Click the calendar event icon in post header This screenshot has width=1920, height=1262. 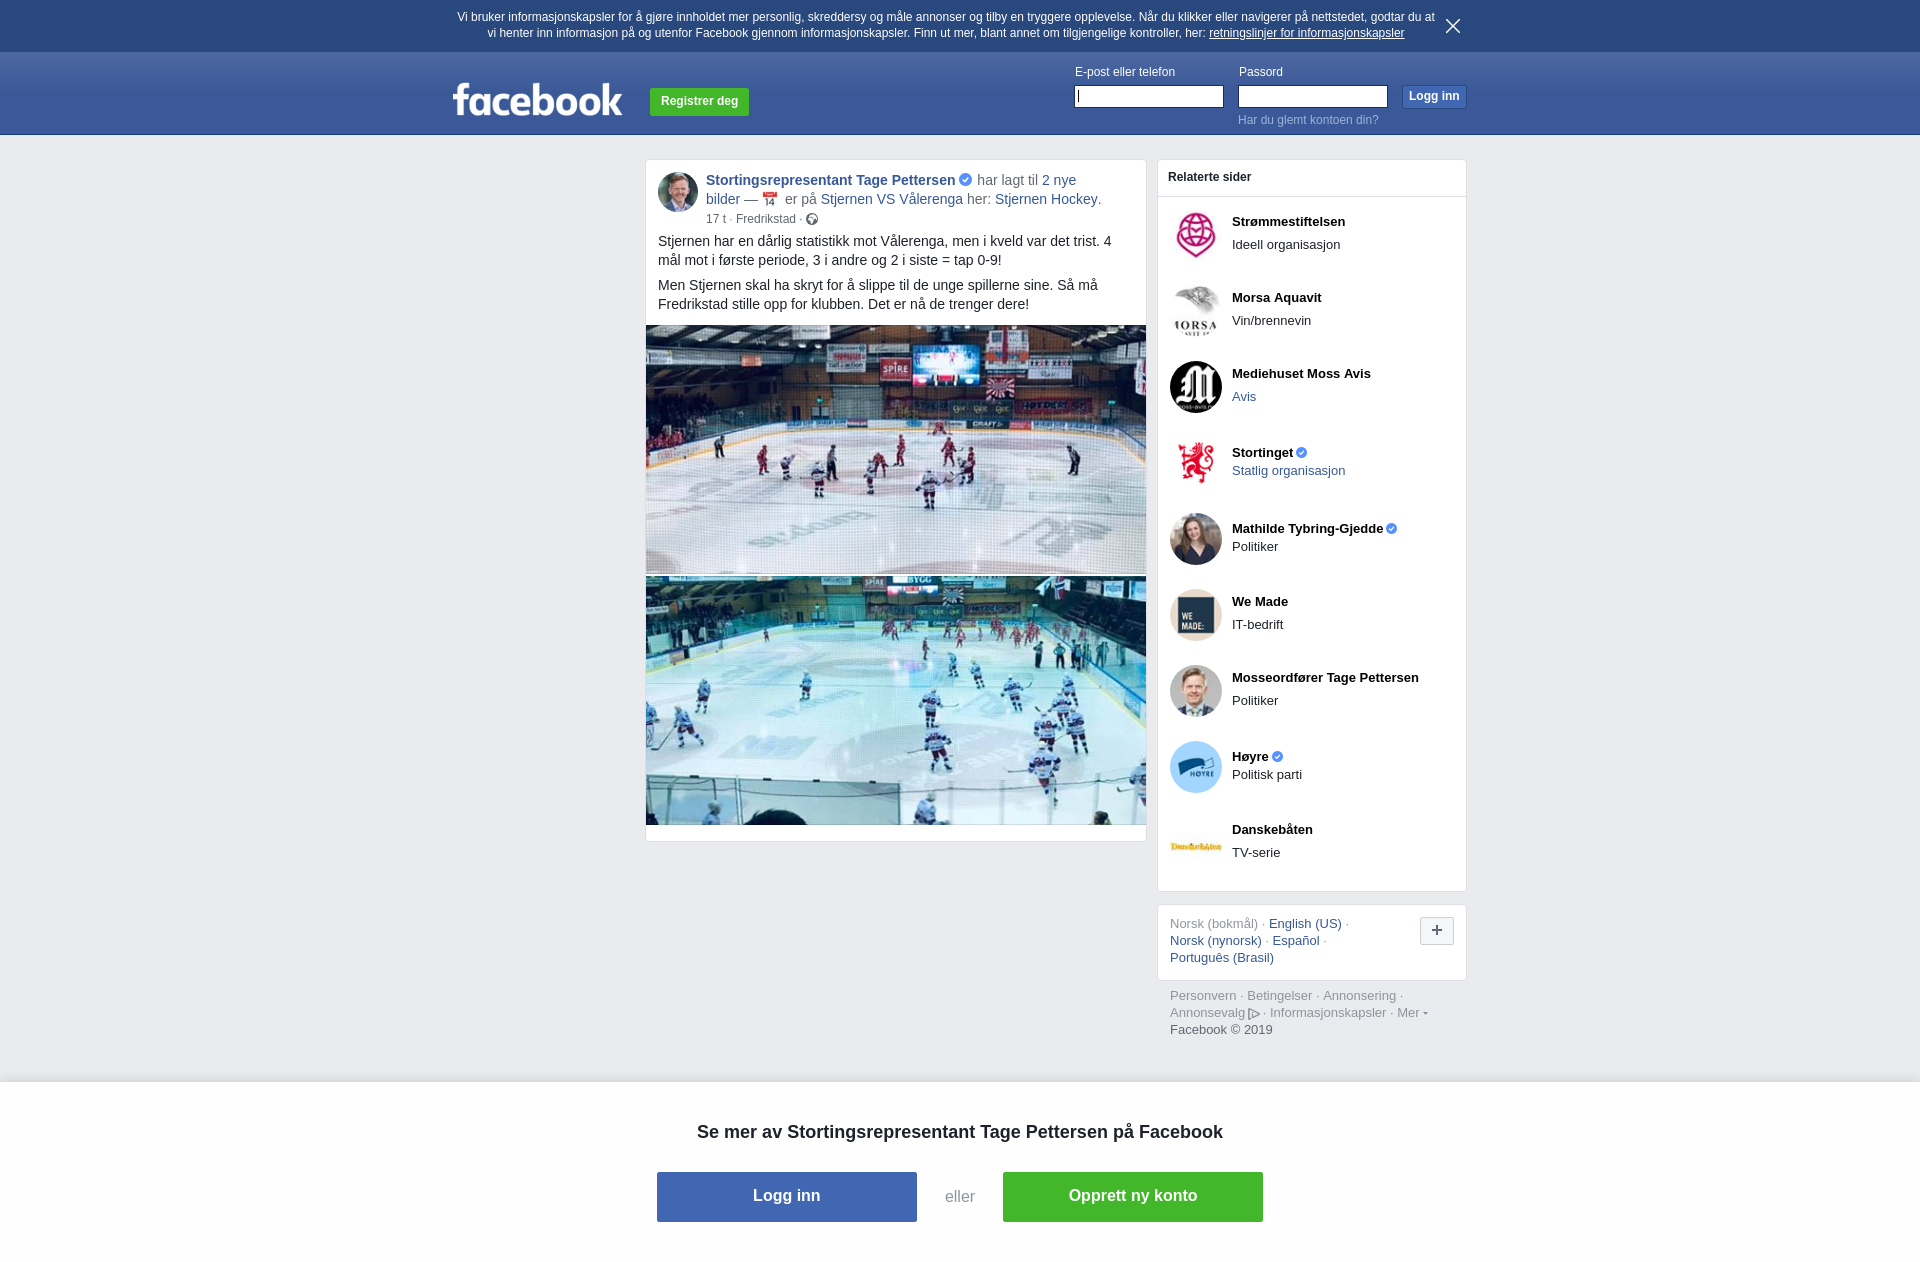tap(770, 199)
